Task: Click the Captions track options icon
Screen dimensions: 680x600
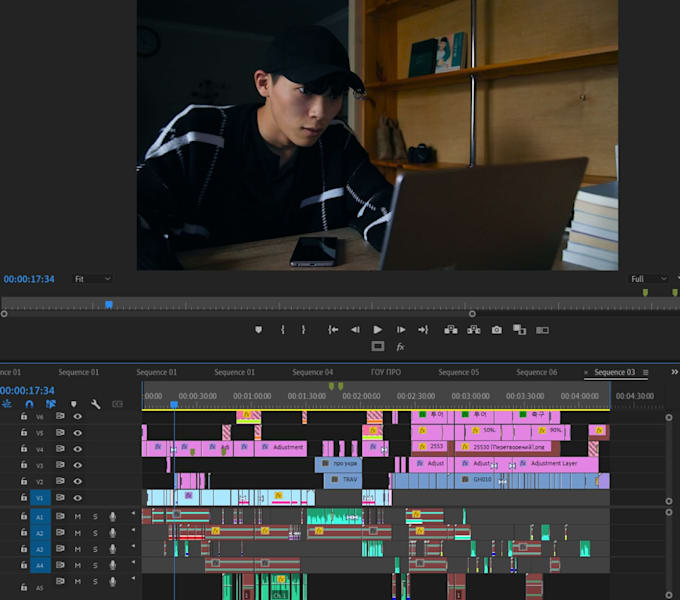Action: (x=118, y=404)
